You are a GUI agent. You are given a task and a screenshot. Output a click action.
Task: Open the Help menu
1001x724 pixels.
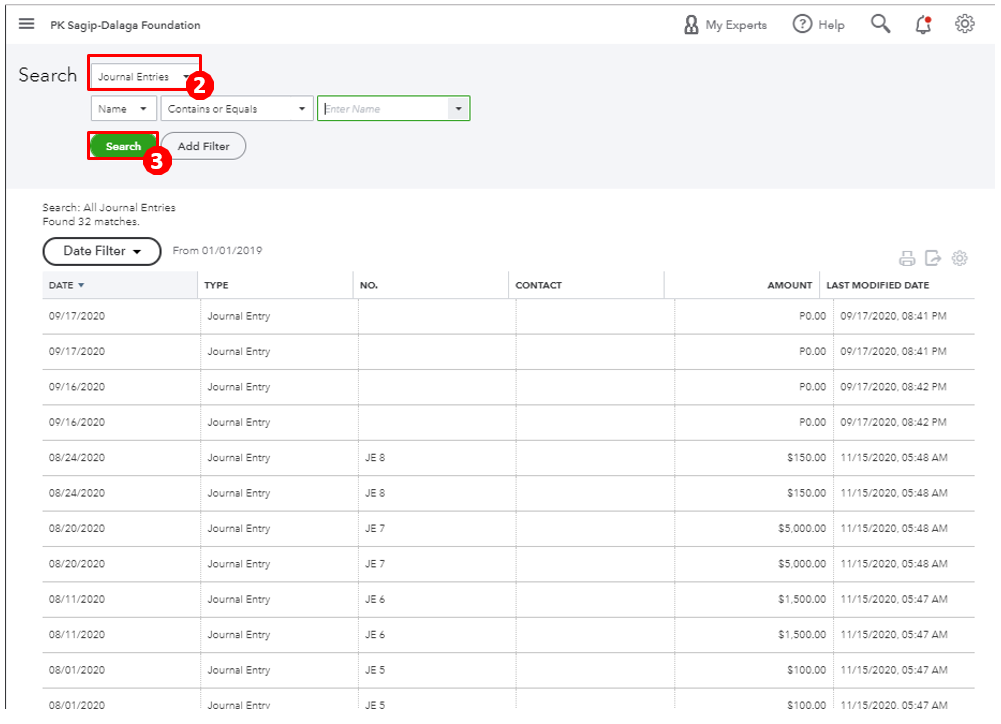[x=818, y=25]
